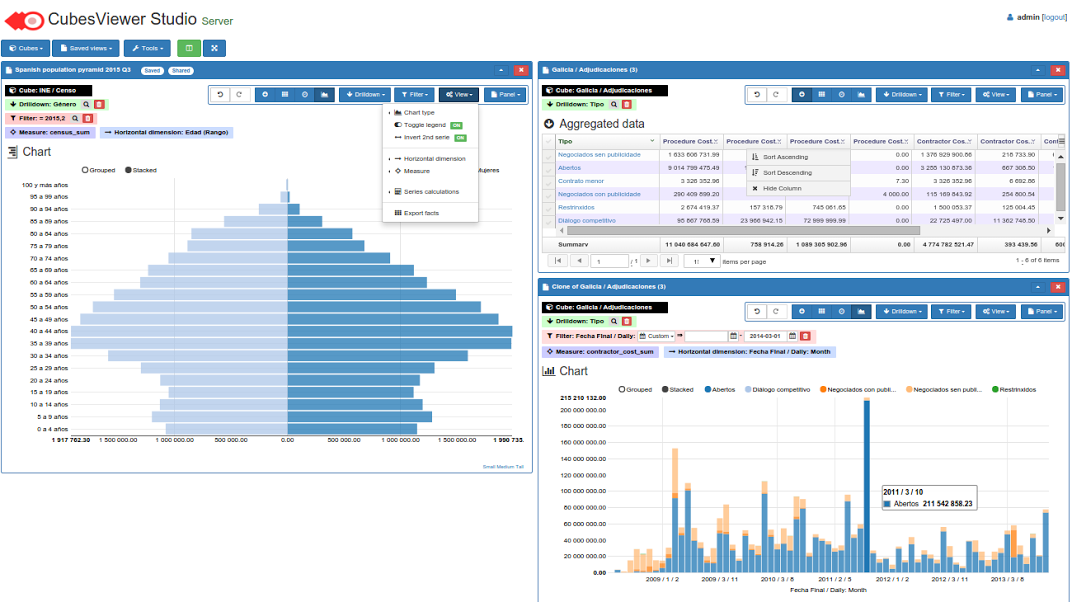The height and width of the screenshot is (602, 1072).
Task: Open the Restrinxidos row link
Action: 576,208
